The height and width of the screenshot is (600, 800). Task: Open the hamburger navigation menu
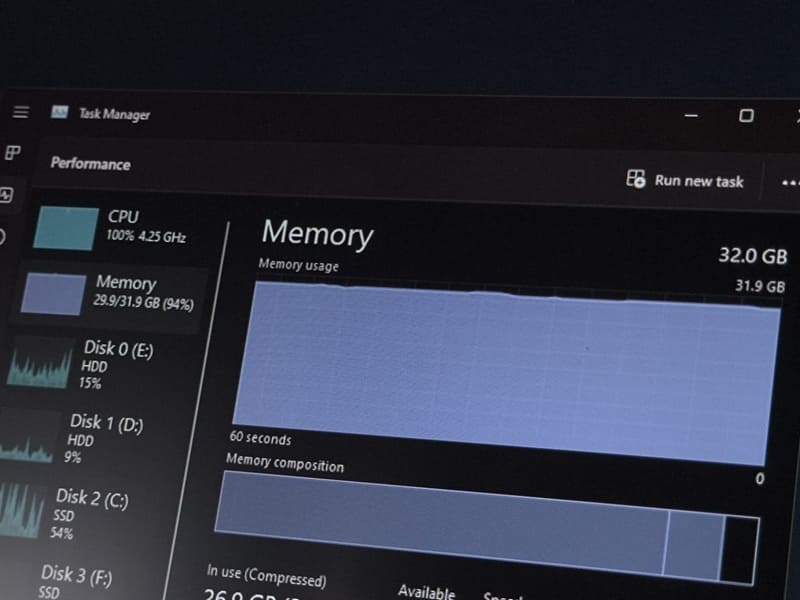pyautogui.click(x=20, y=112)
